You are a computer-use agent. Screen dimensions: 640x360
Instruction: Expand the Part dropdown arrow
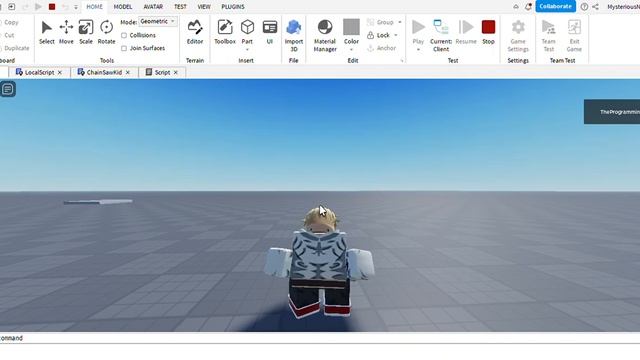point(247,50)
